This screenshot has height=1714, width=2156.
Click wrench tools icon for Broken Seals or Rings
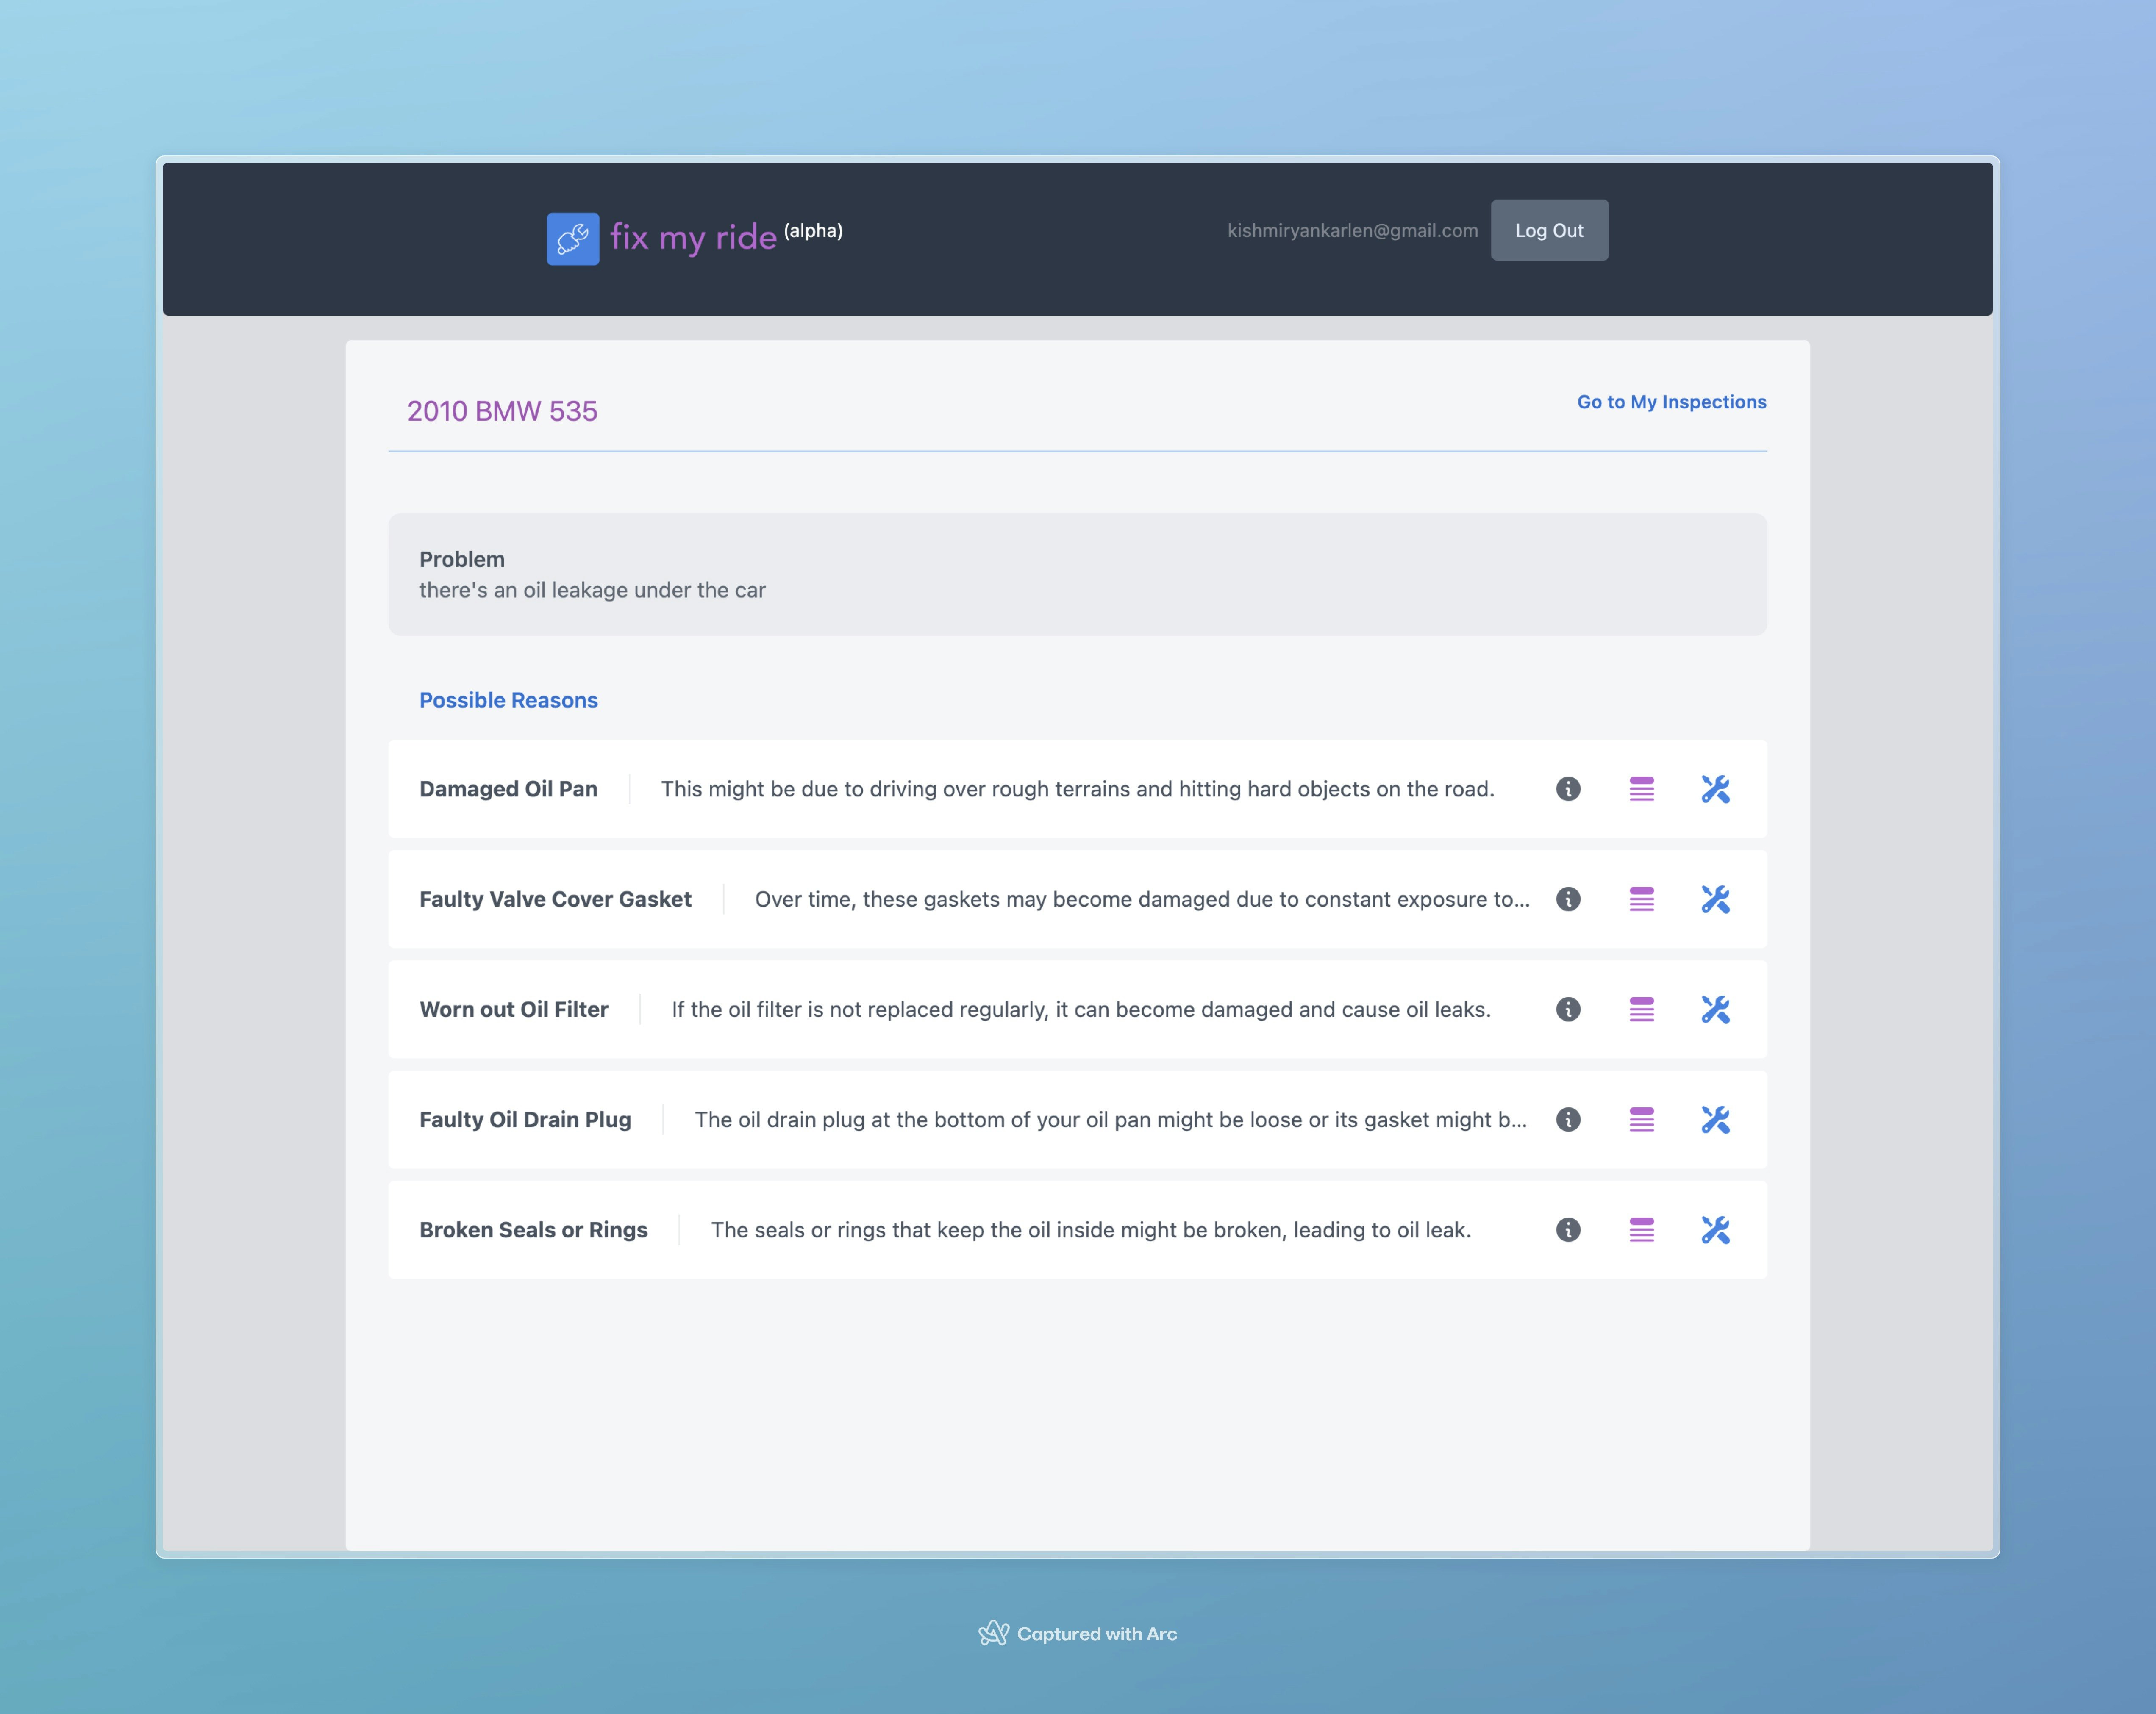click(x=1715, y=1229)
